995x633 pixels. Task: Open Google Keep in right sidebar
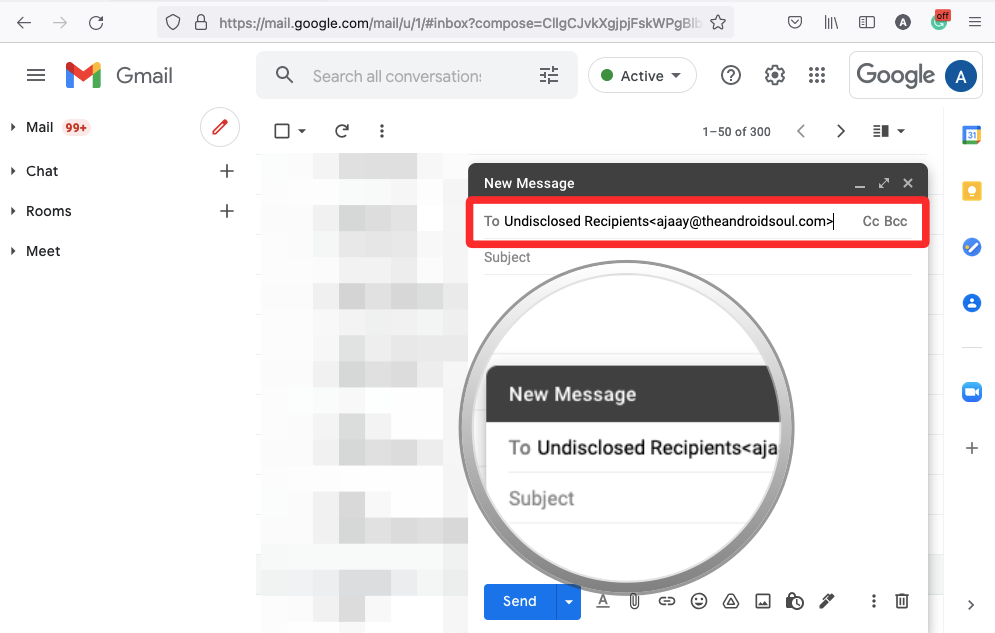coord(971,190)
